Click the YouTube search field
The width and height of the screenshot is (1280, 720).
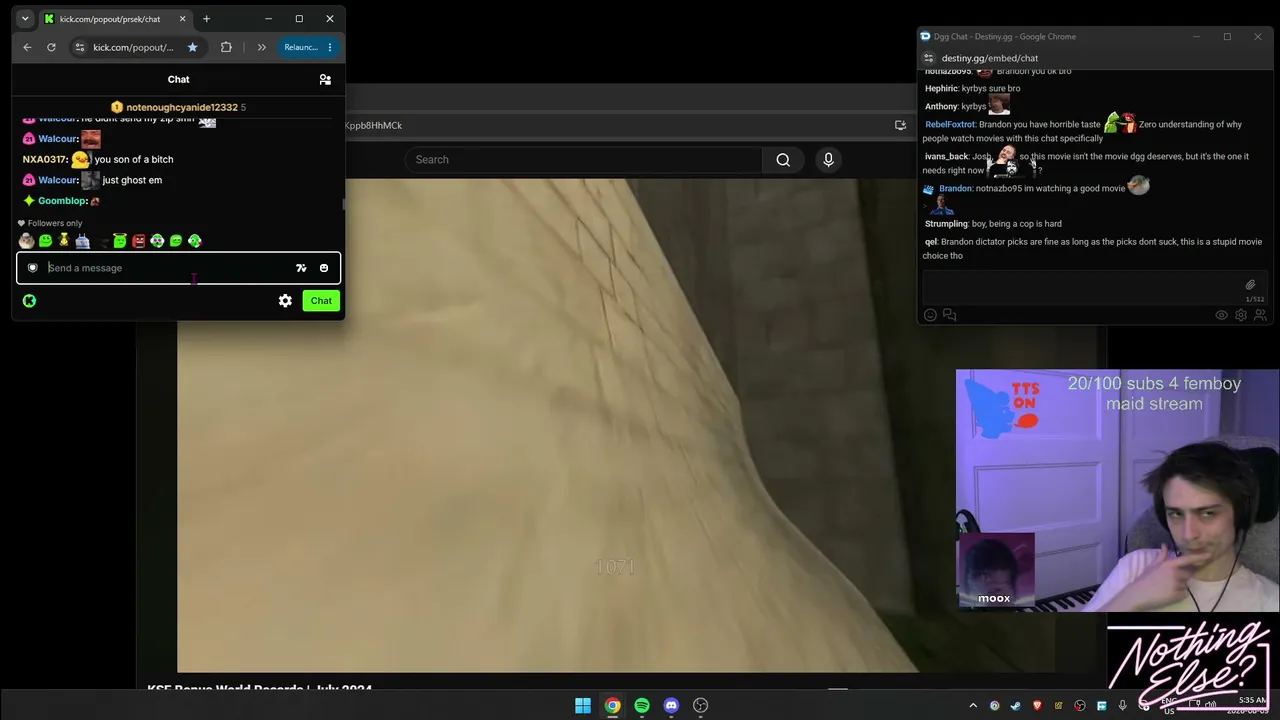(583, 160)
